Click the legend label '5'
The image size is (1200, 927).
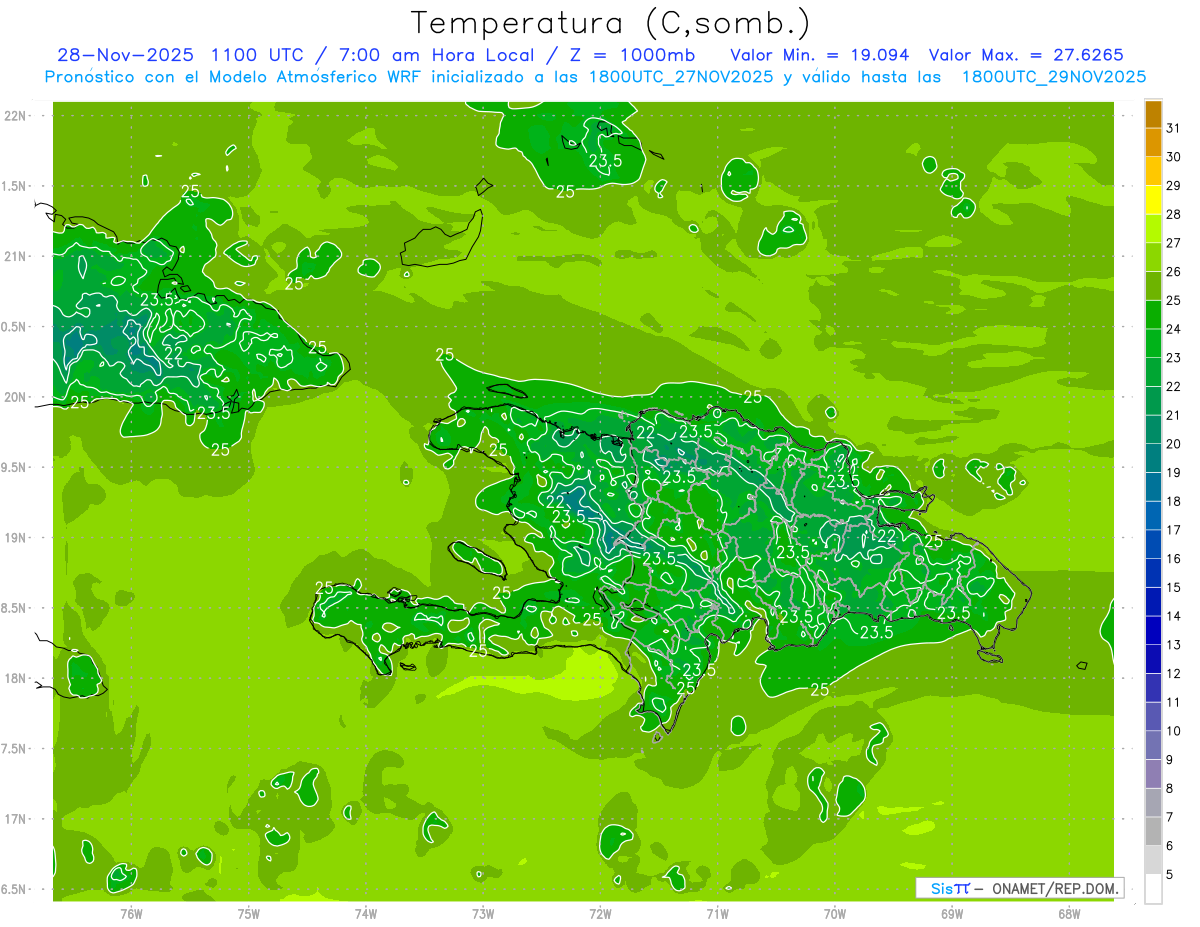tap(1170, 875)
